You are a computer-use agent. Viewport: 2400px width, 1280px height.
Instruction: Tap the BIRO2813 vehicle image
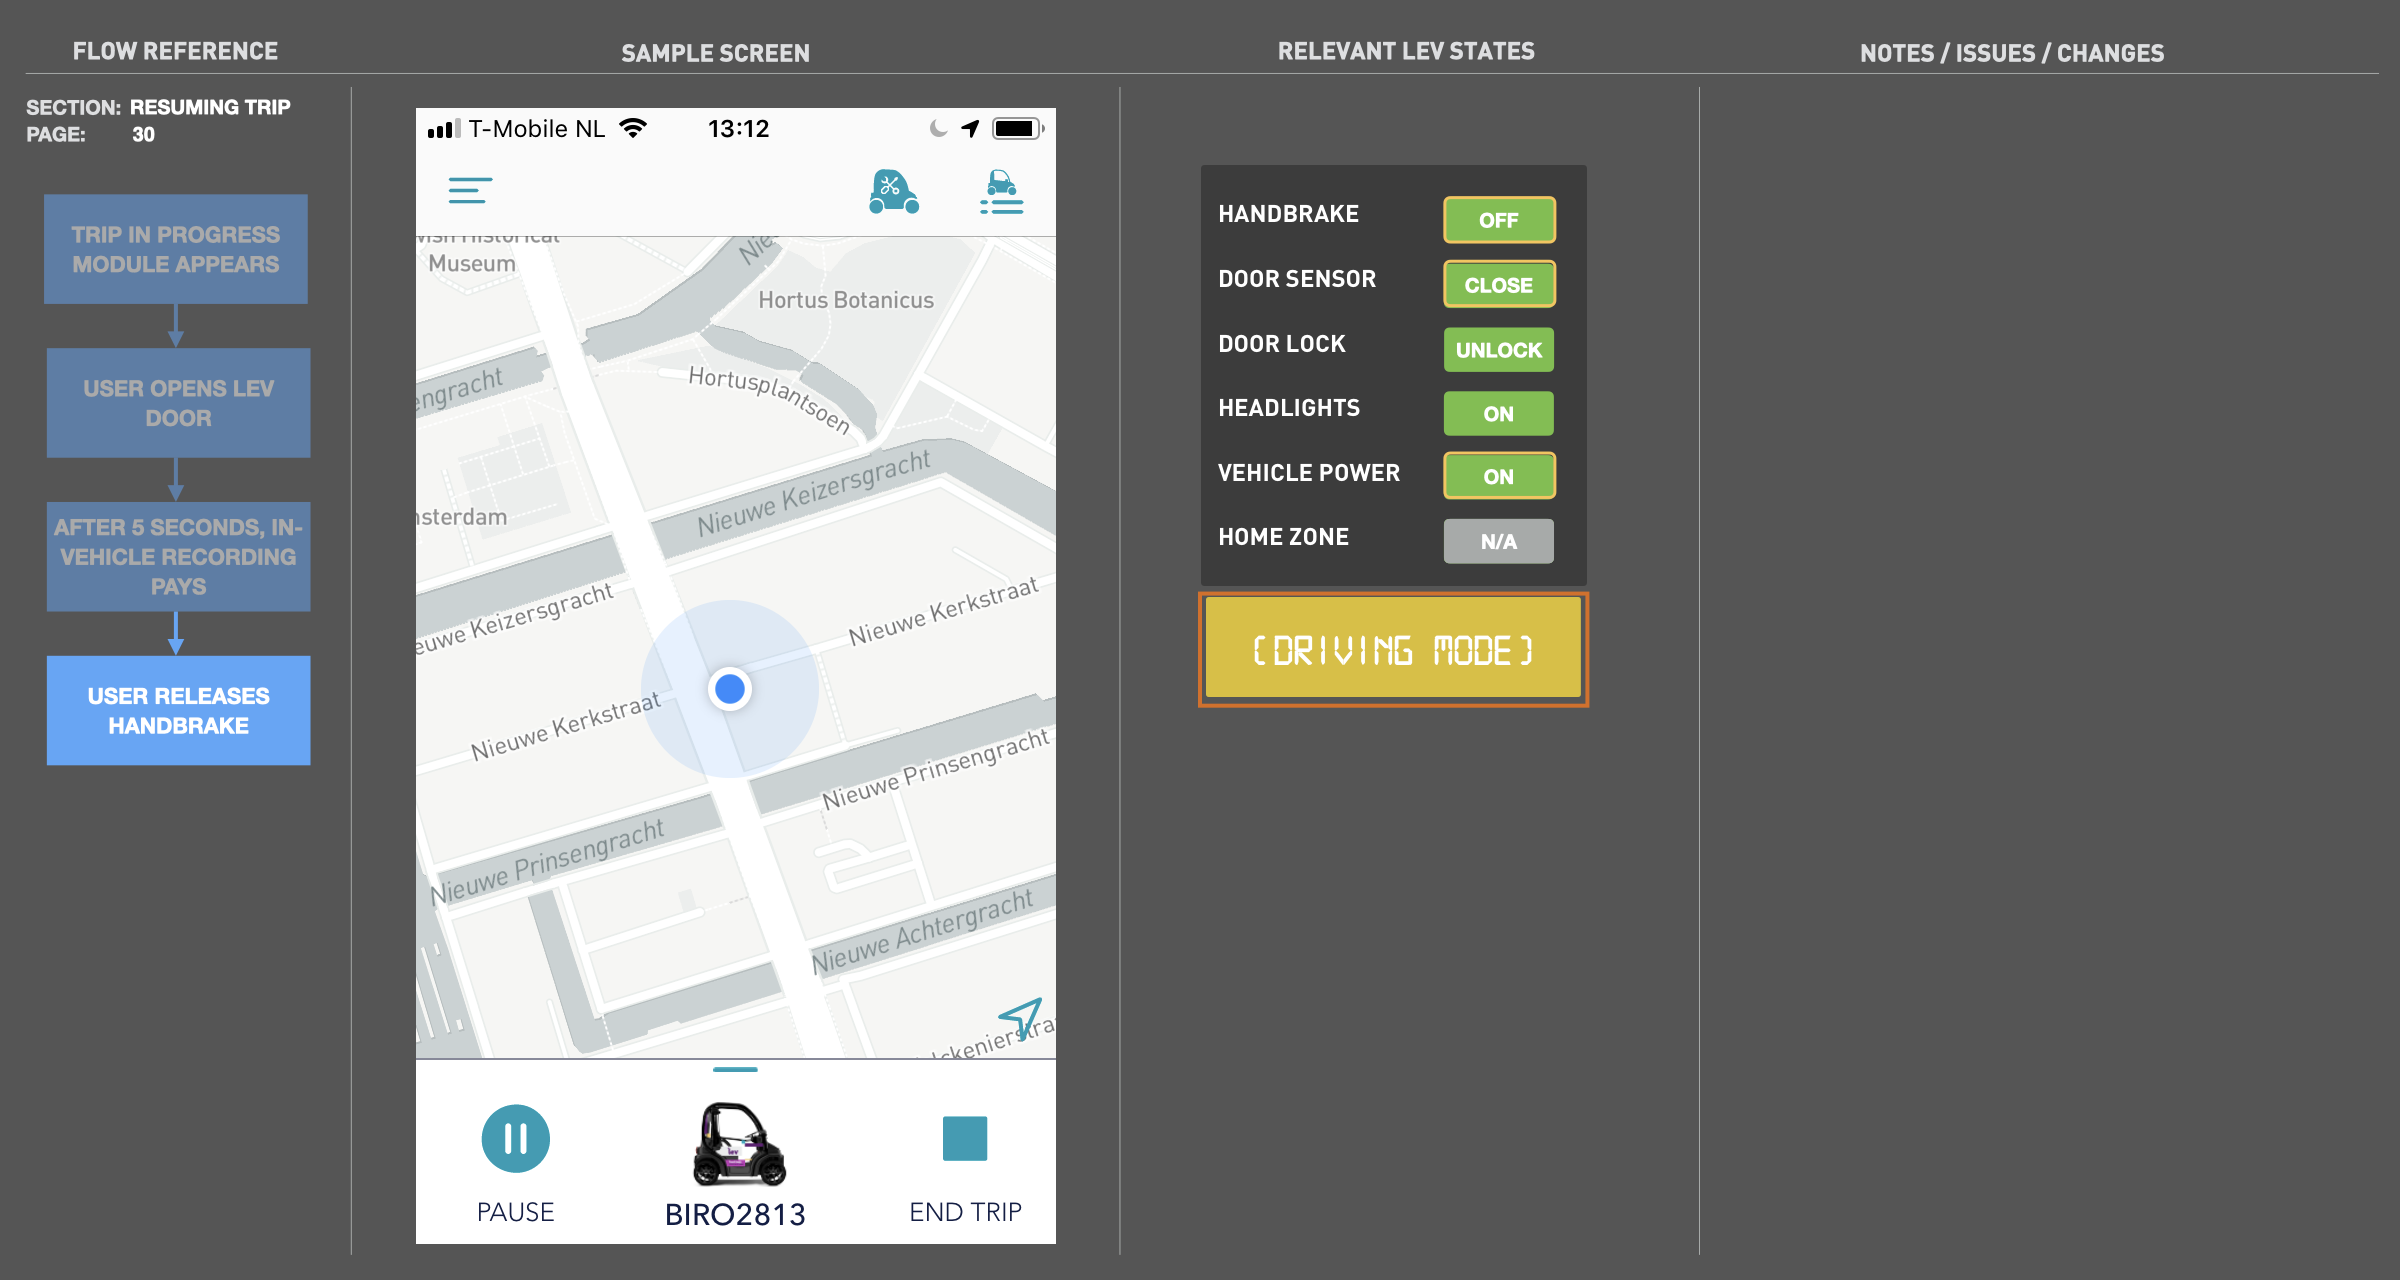(738, 1143)
